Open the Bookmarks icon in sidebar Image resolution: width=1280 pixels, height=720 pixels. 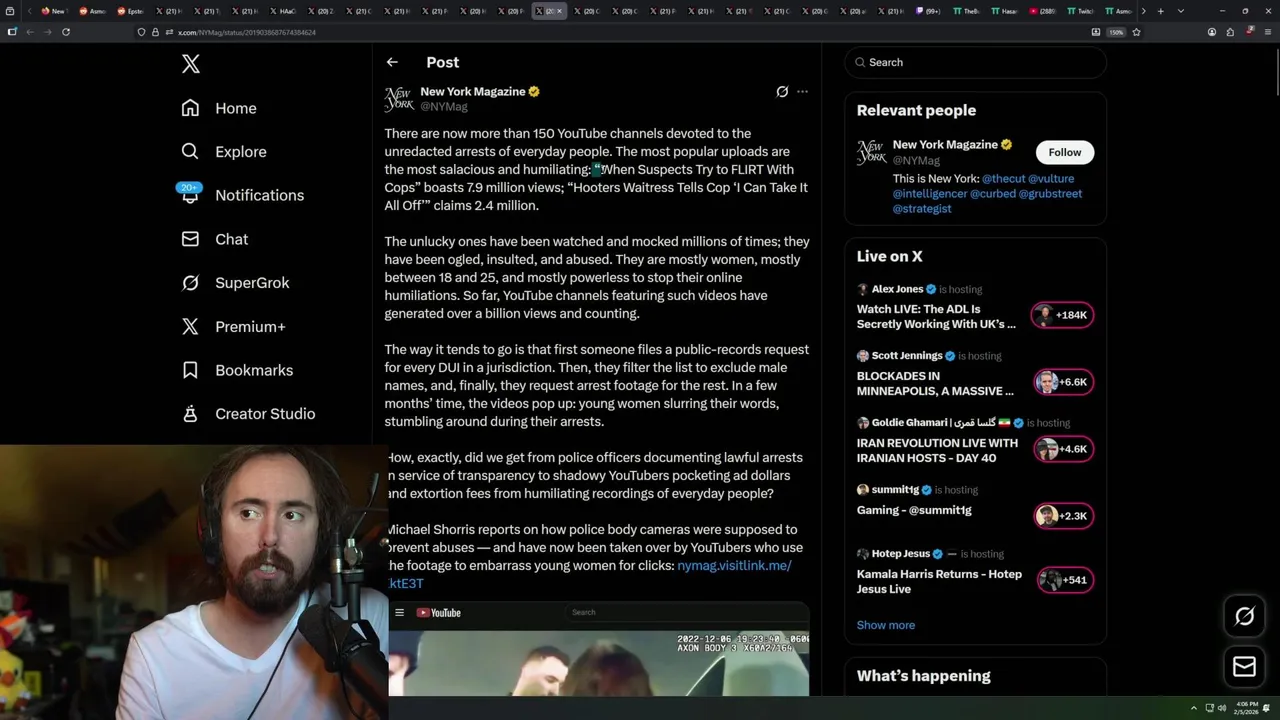pos(190,370)
